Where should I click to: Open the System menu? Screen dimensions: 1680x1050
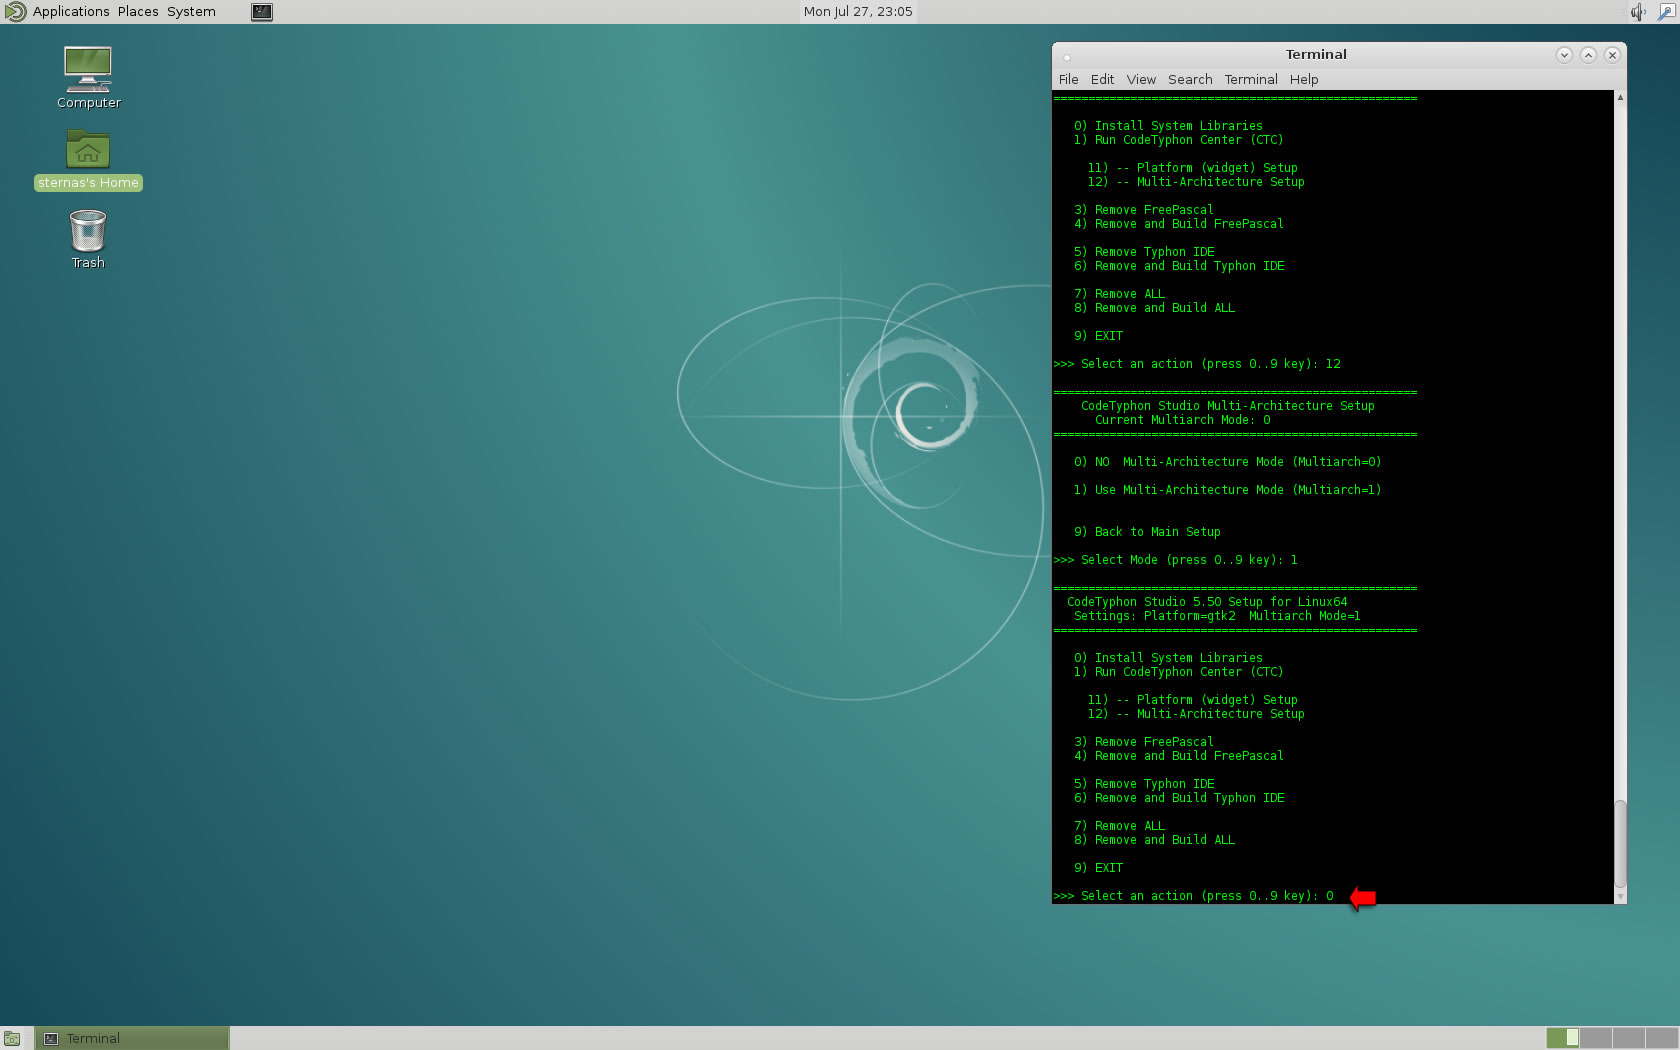191,12
